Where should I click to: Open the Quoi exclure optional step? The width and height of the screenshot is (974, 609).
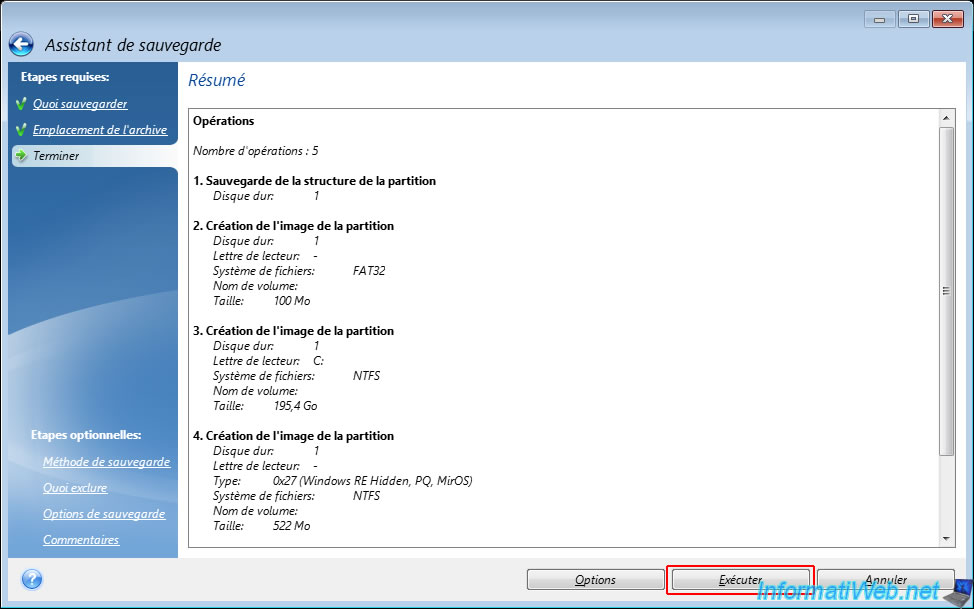coord(75,488)
